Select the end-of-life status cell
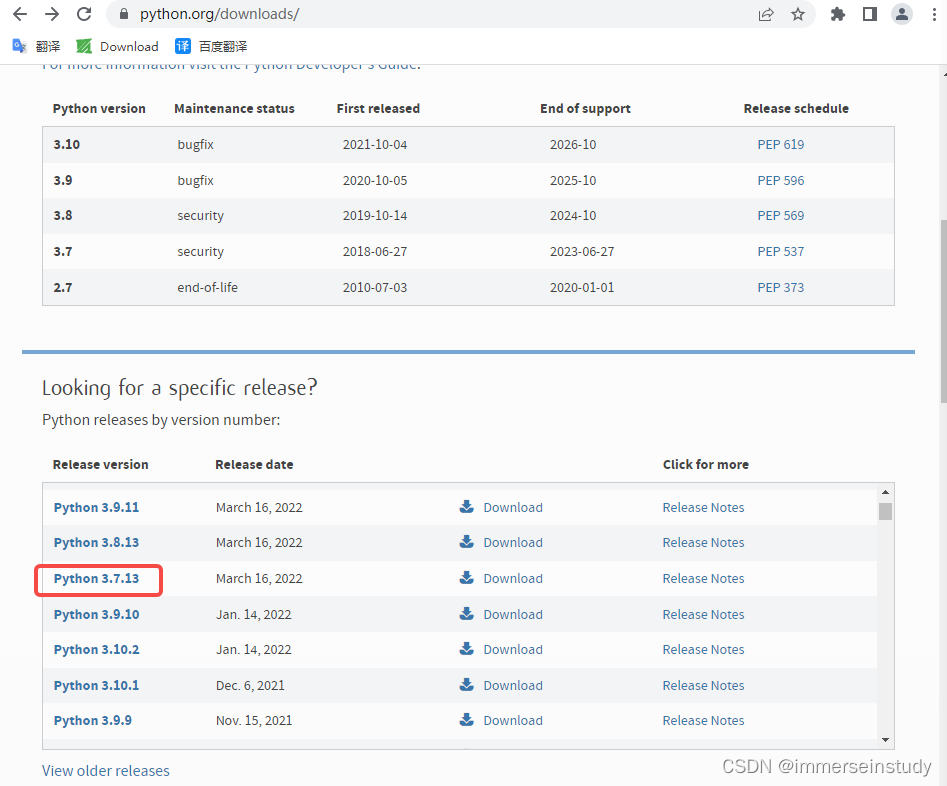Image resolution: width=947 pixels, height=786 pixels. point(207,288)
